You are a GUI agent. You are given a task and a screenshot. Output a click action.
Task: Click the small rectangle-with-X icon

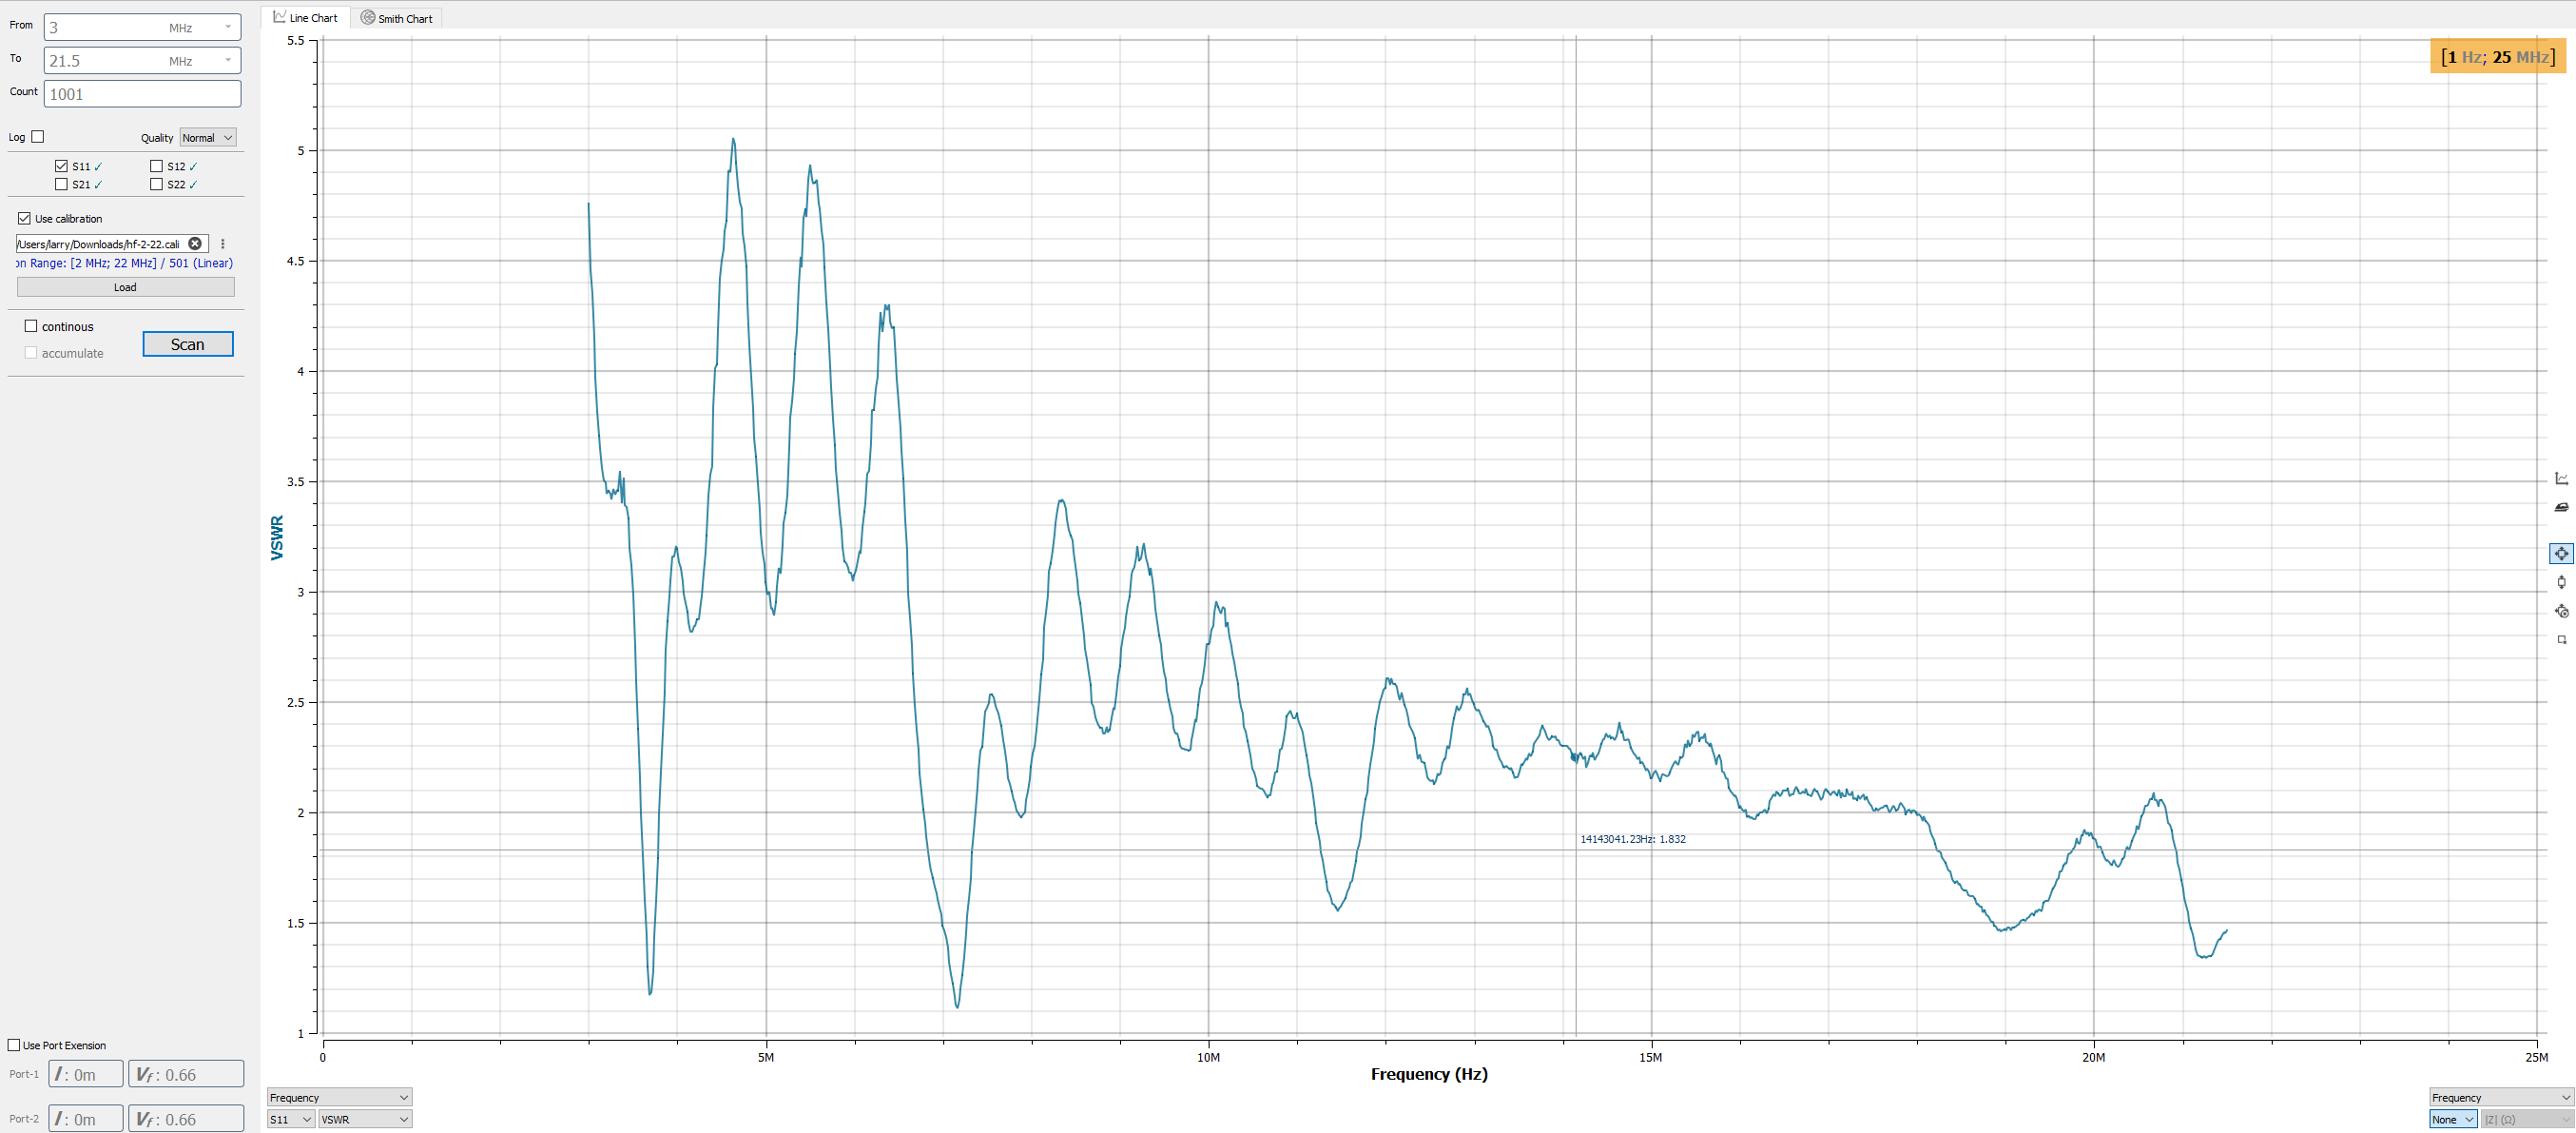point(2561,639)
